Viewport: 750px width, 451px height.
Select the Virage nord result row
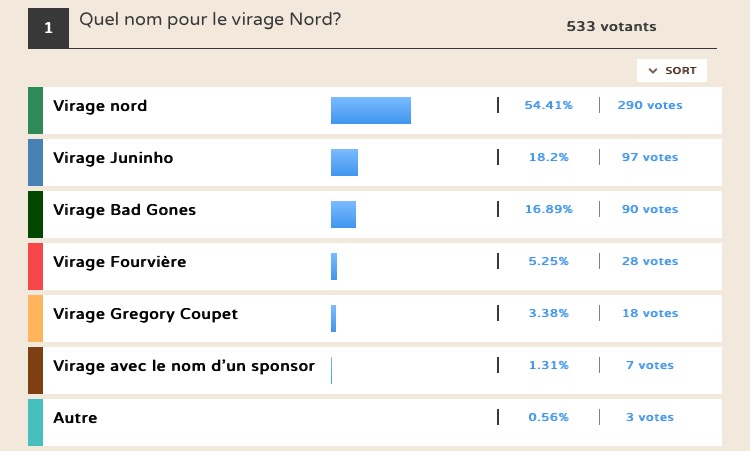click(375, 110)
